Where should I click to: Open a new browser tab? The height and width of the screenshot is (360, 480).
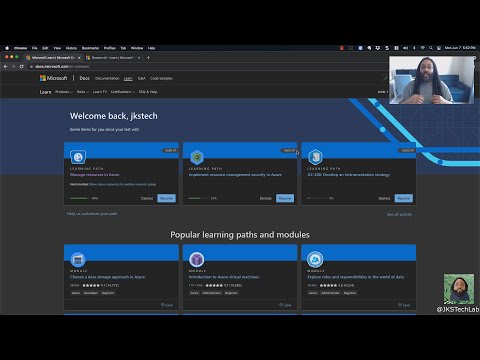pyautogui.click(x=148, y=58)
